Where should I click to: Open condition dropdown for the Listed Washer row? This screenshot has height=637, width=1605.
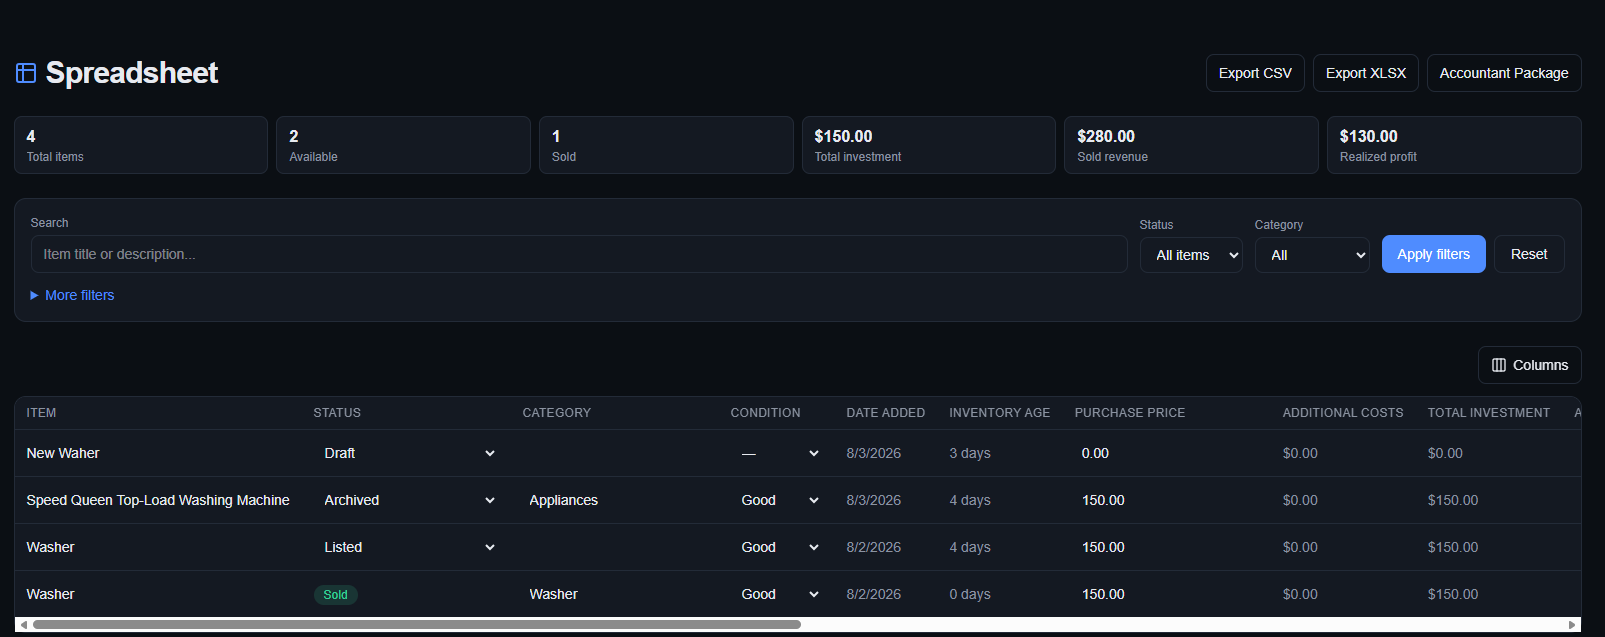point(780,547)
